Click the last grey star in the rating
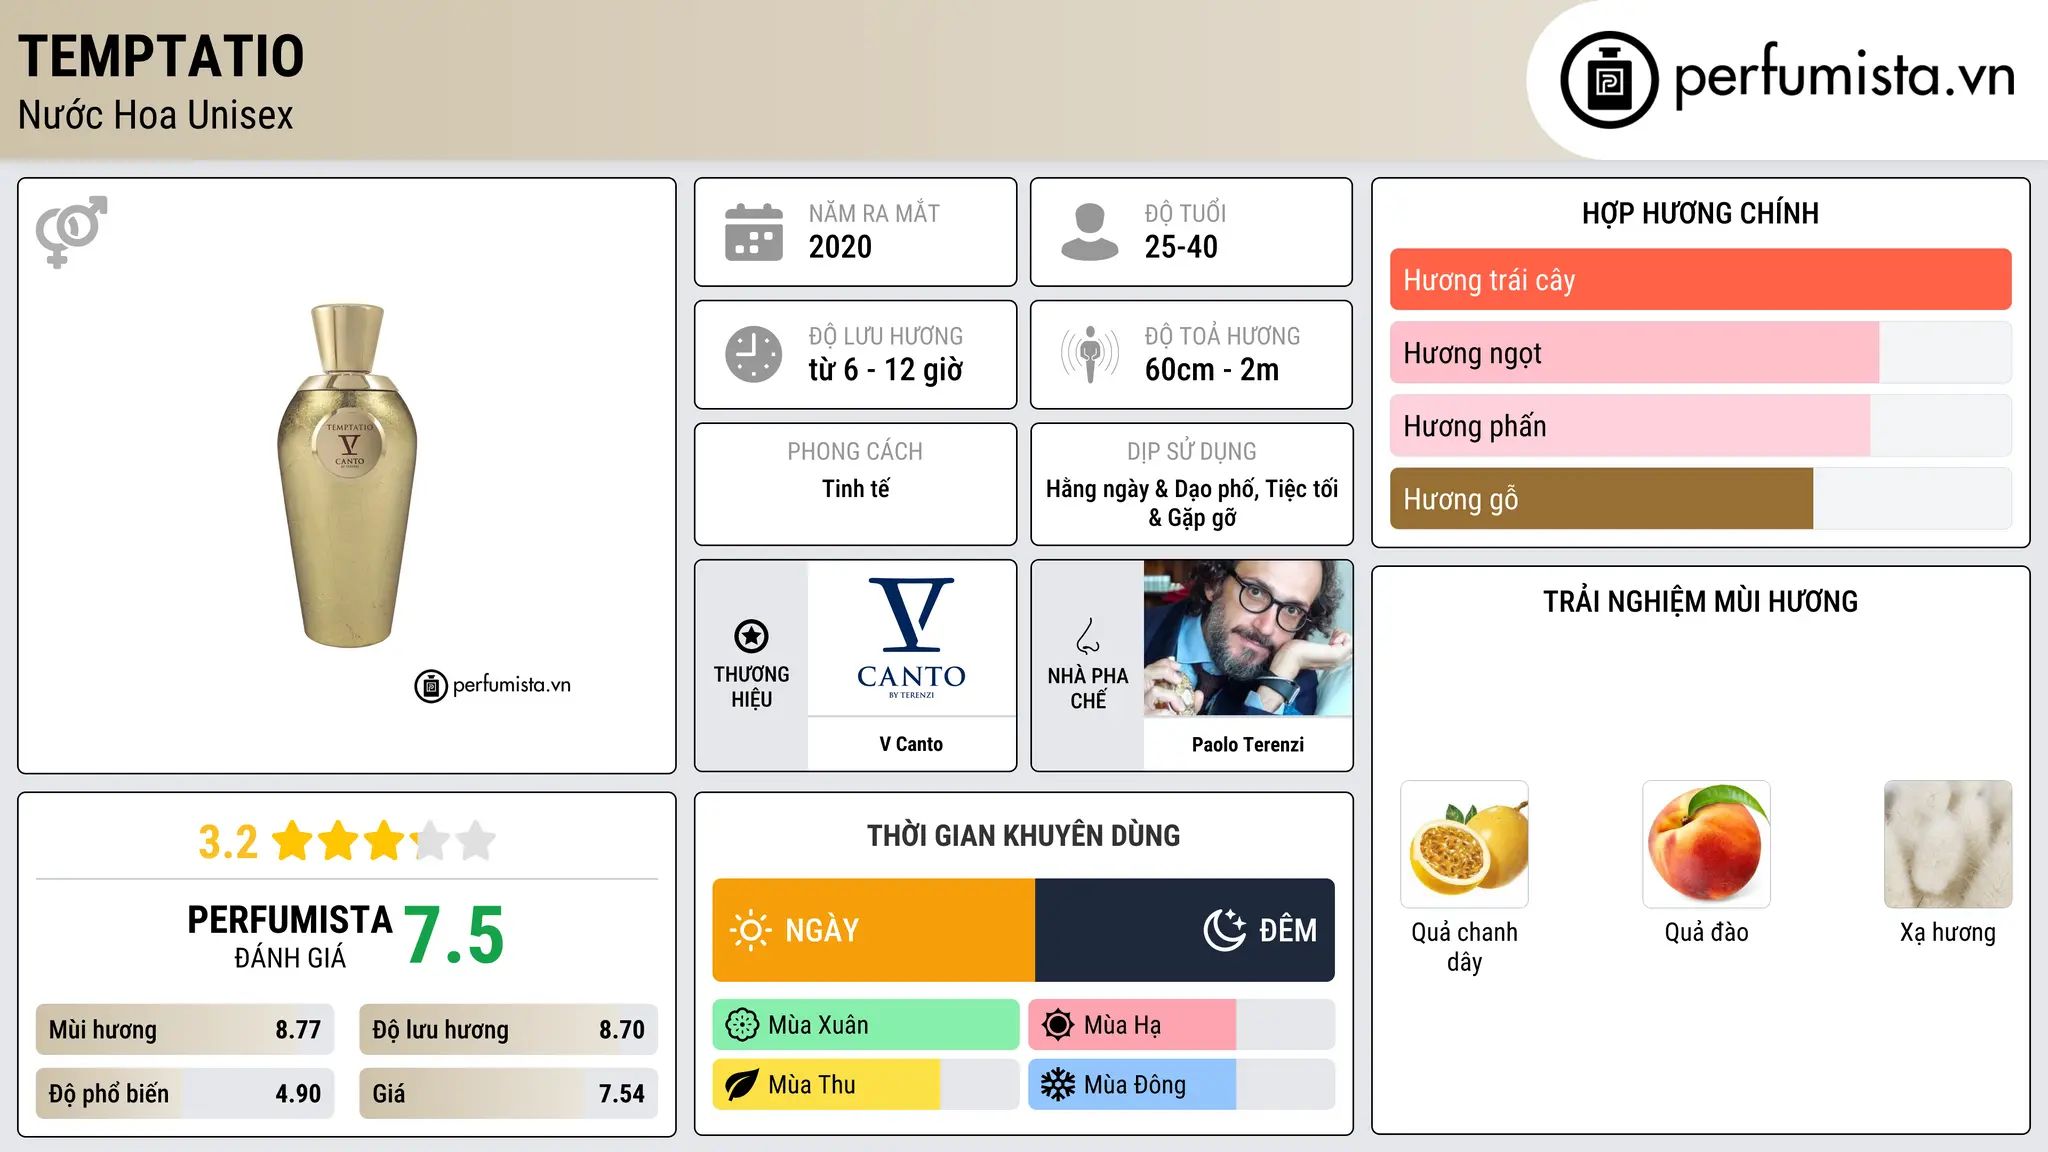The image size is (2048, 1152). [476, 841]
